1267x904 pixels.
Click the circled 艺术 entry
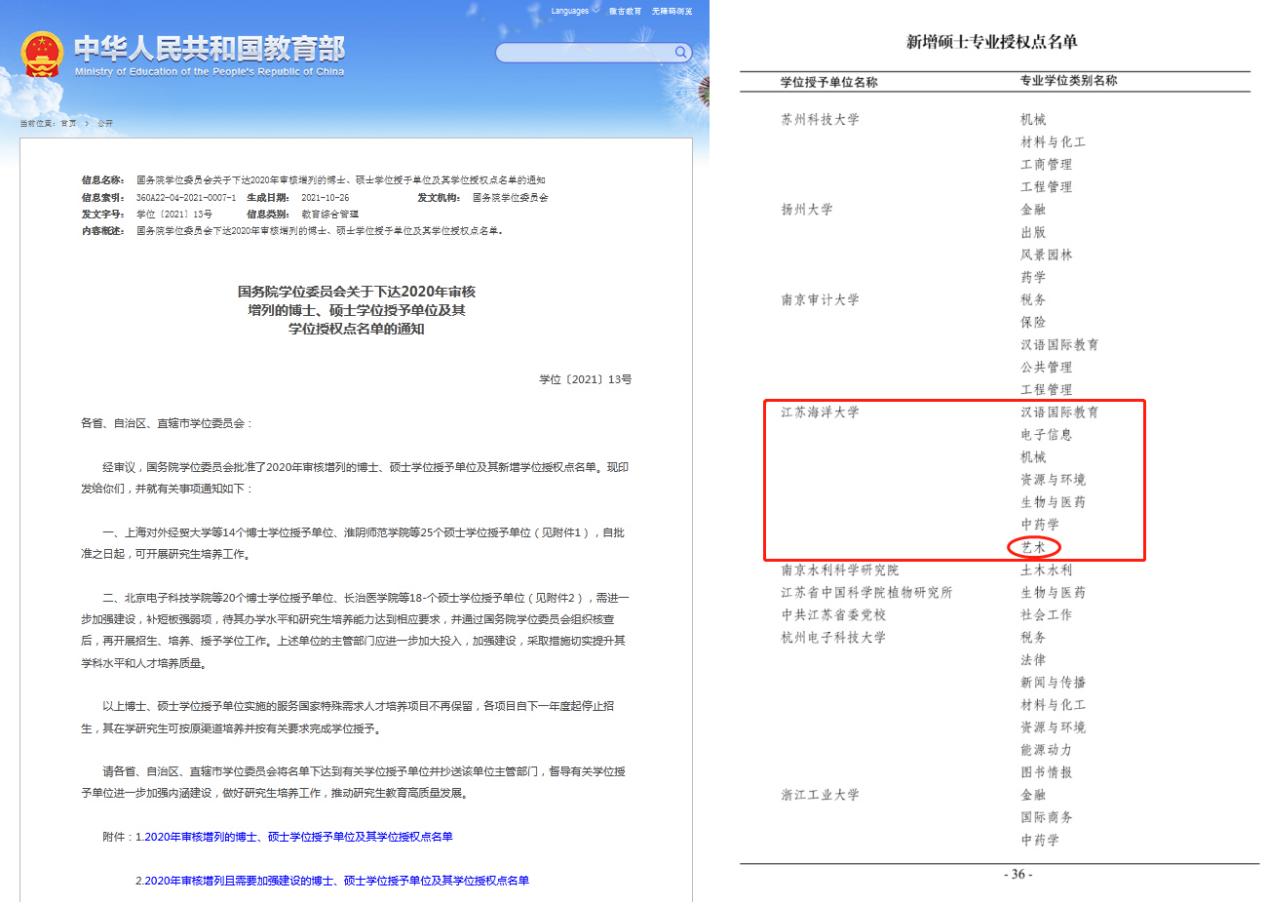(x=1033, y=546)
